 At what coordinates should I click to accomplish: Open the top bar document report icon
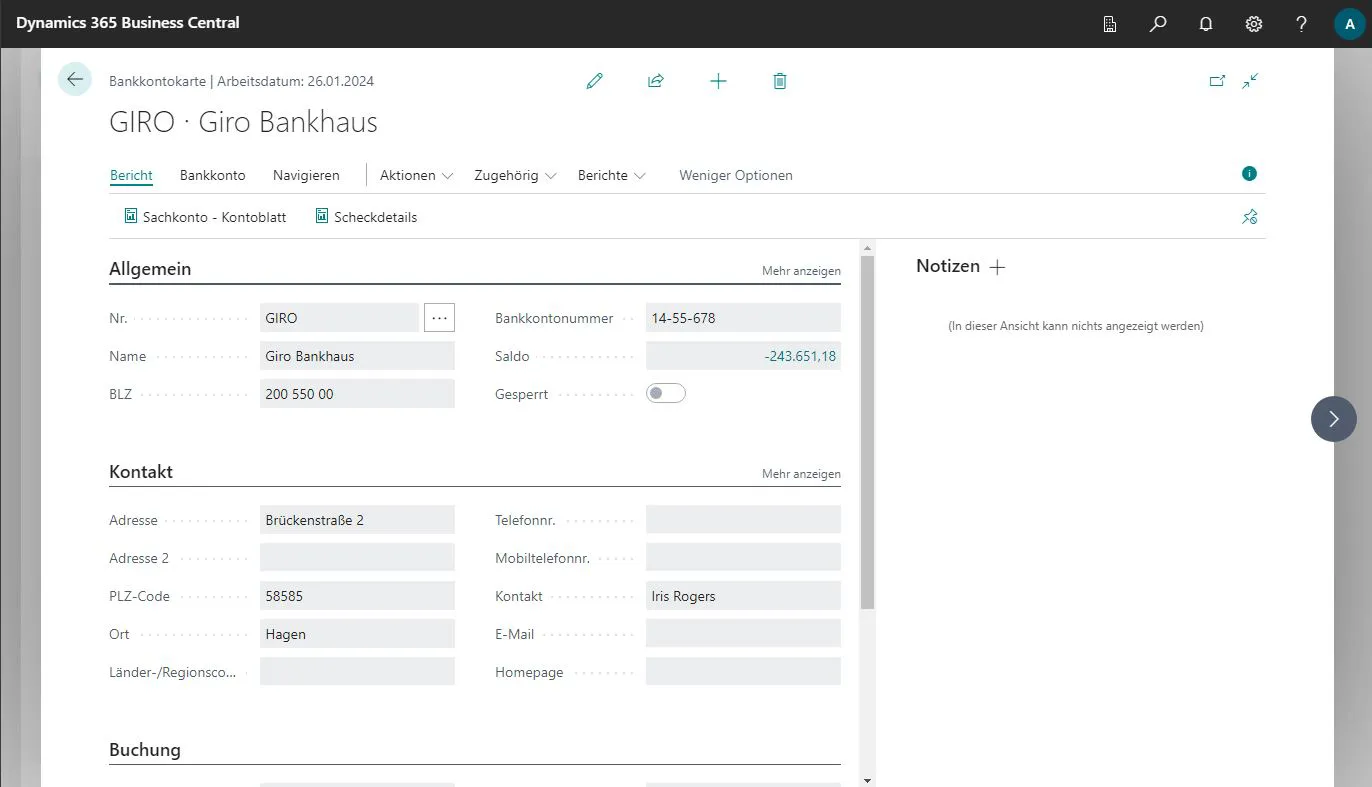click(1110, 24)
